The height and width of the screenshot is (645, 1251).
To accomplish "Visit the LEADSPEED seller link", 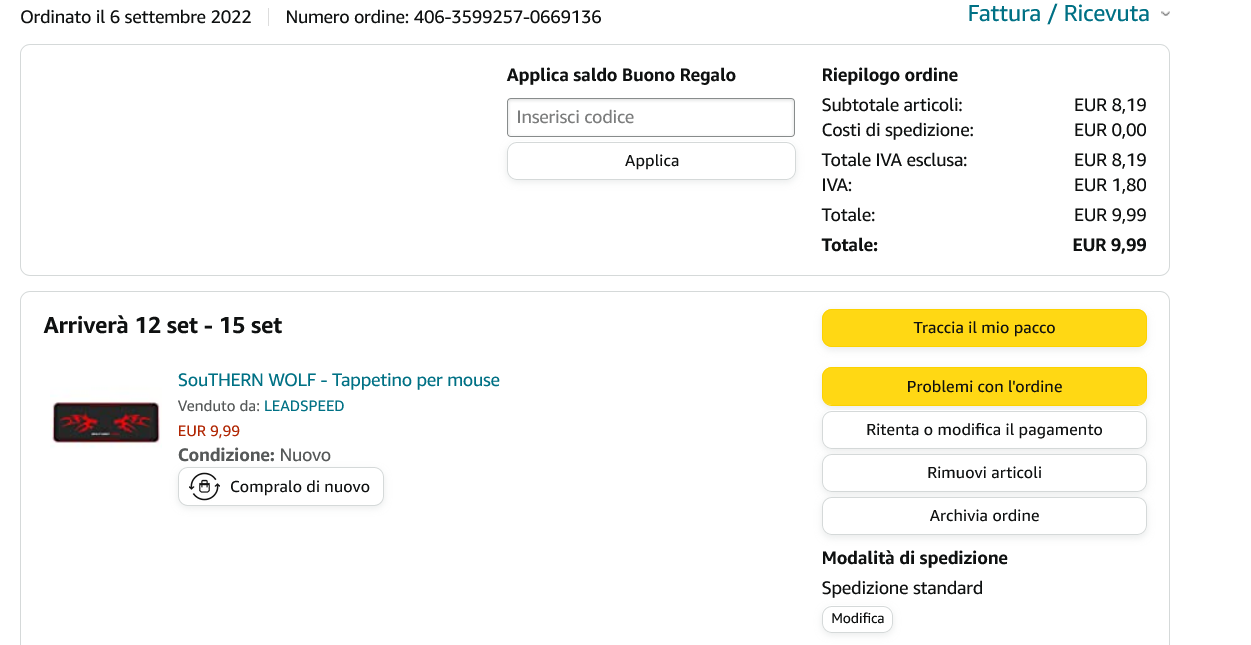I will tap(304, 406).
